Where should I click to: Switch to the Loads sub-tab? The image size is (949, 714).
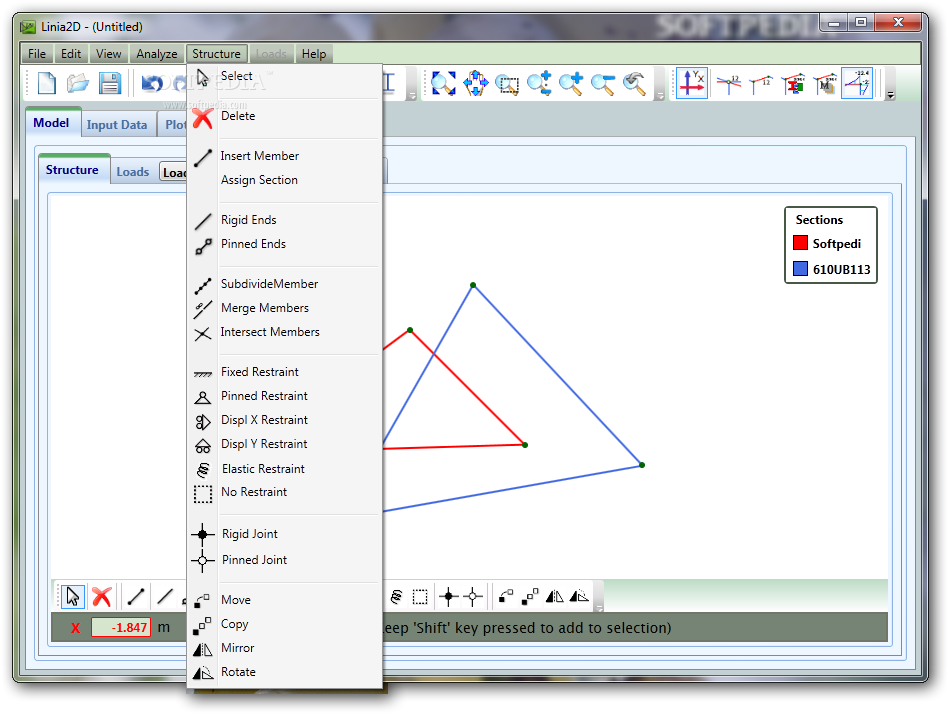tap(133, 172)
